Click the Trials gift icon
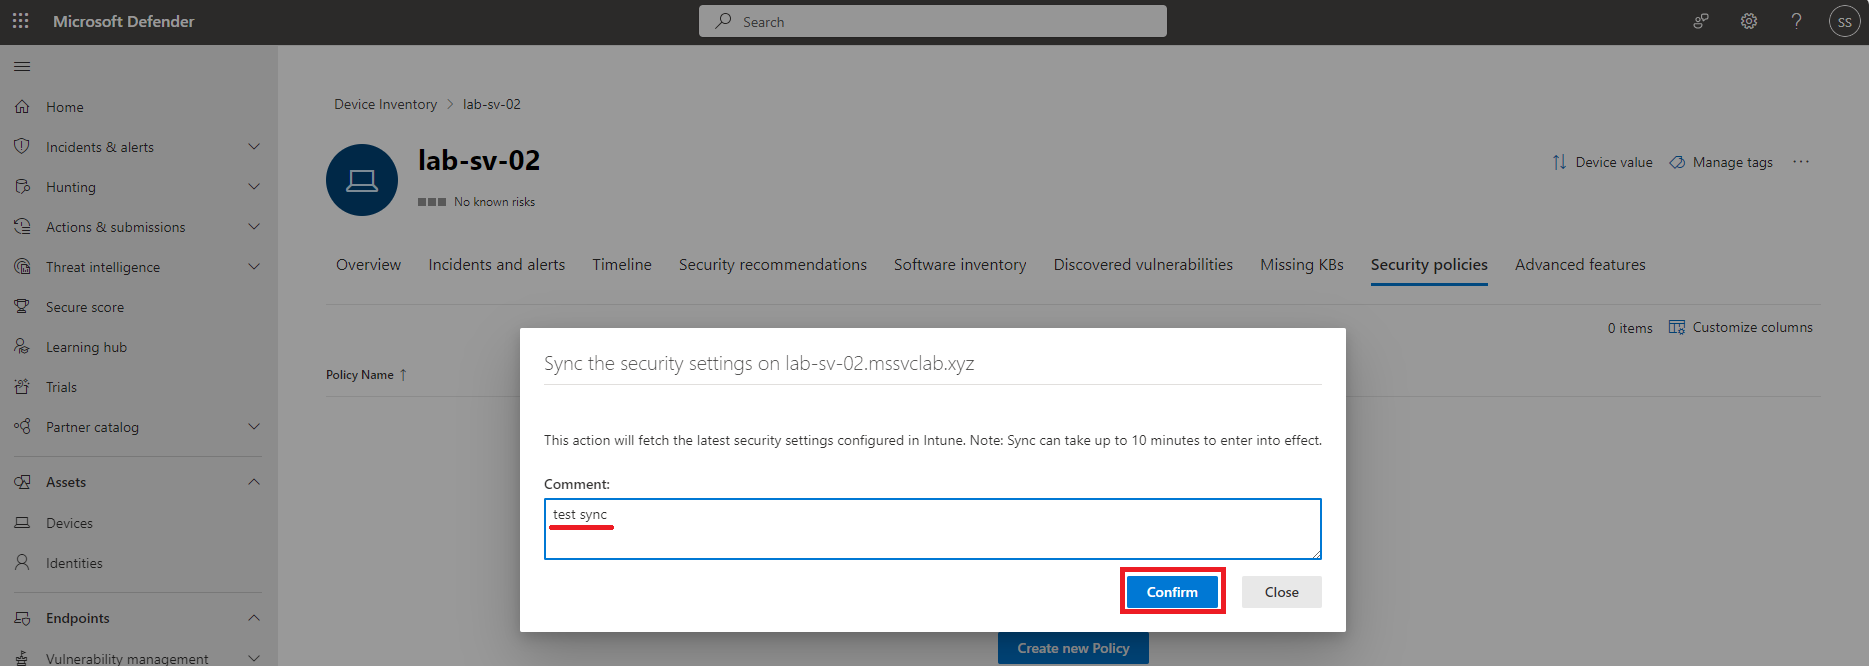1869x666 pixels. pyautogui.click(x=22, y=387)
